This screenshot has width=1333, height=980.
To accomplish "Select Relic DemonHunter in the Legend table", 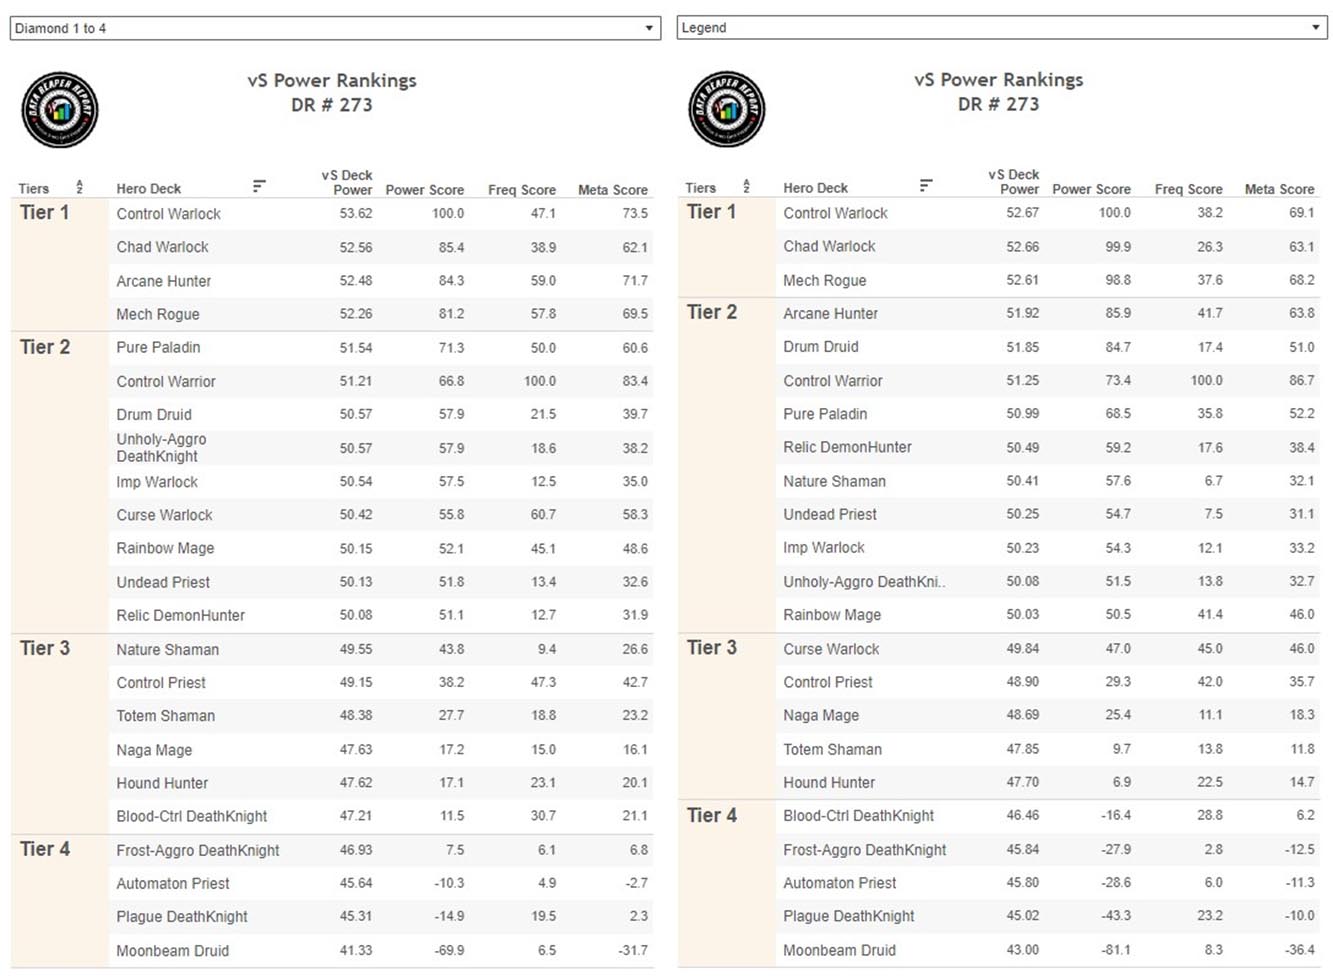I will pyautogui.click(x=848, y=447).
